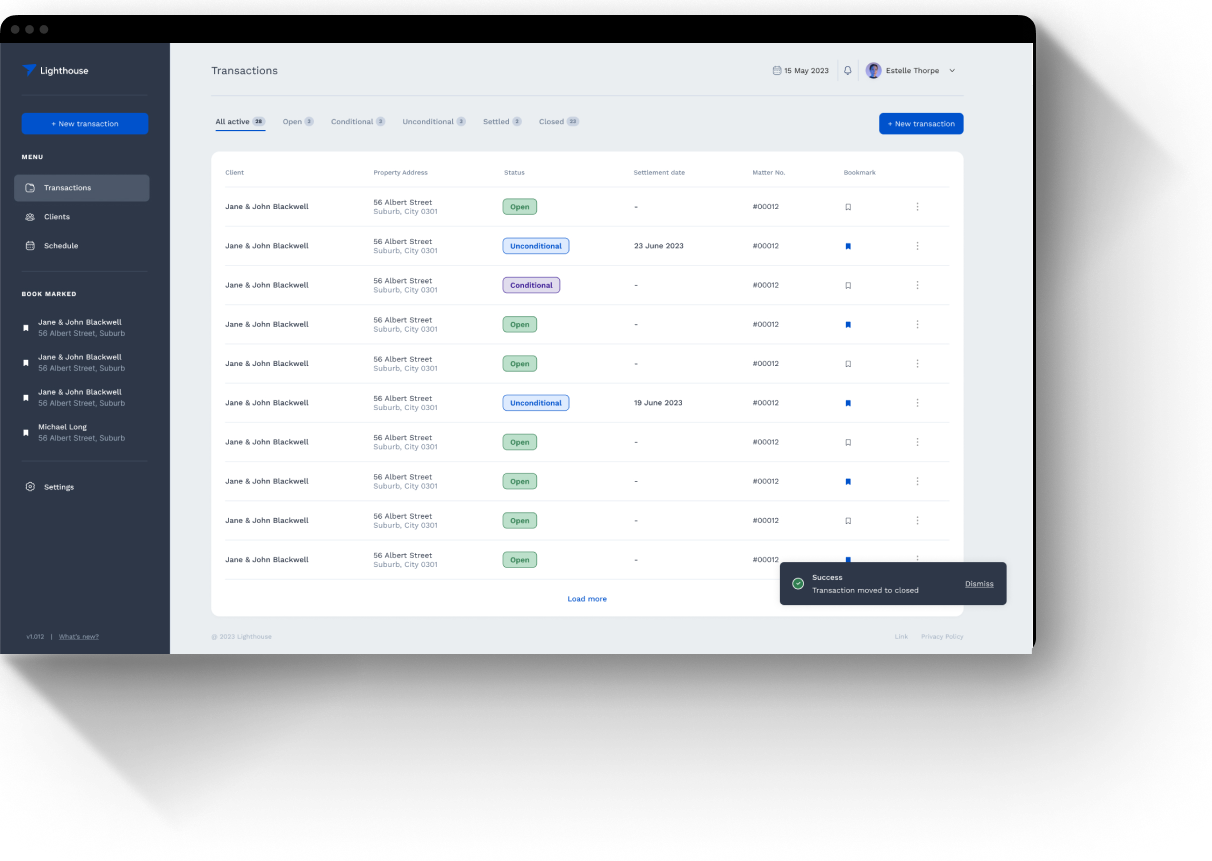The width and height of the screenshot is (1212, 861).
Task: Expand the Estelle Thorpe profile dropdown
Action: tap(951, 70)
